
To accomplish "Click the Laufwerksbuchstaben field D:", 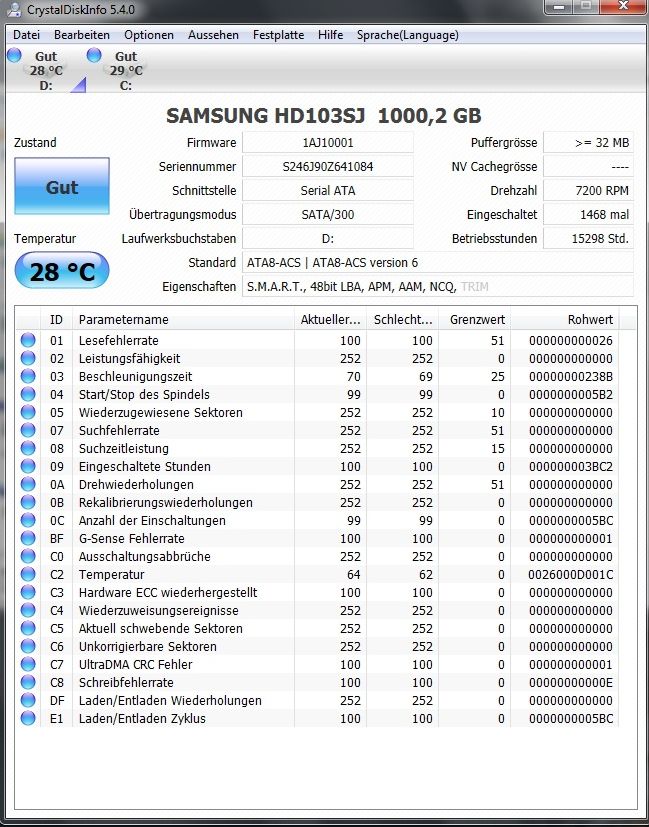I will coord(327,238).
